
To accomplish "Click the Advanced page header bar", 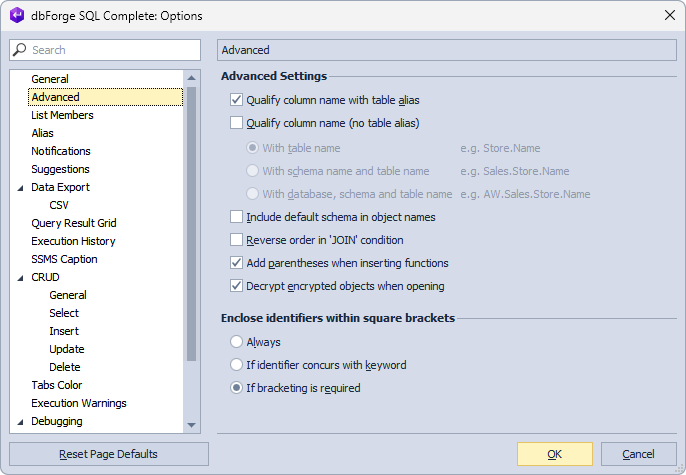I will point(447,50).
